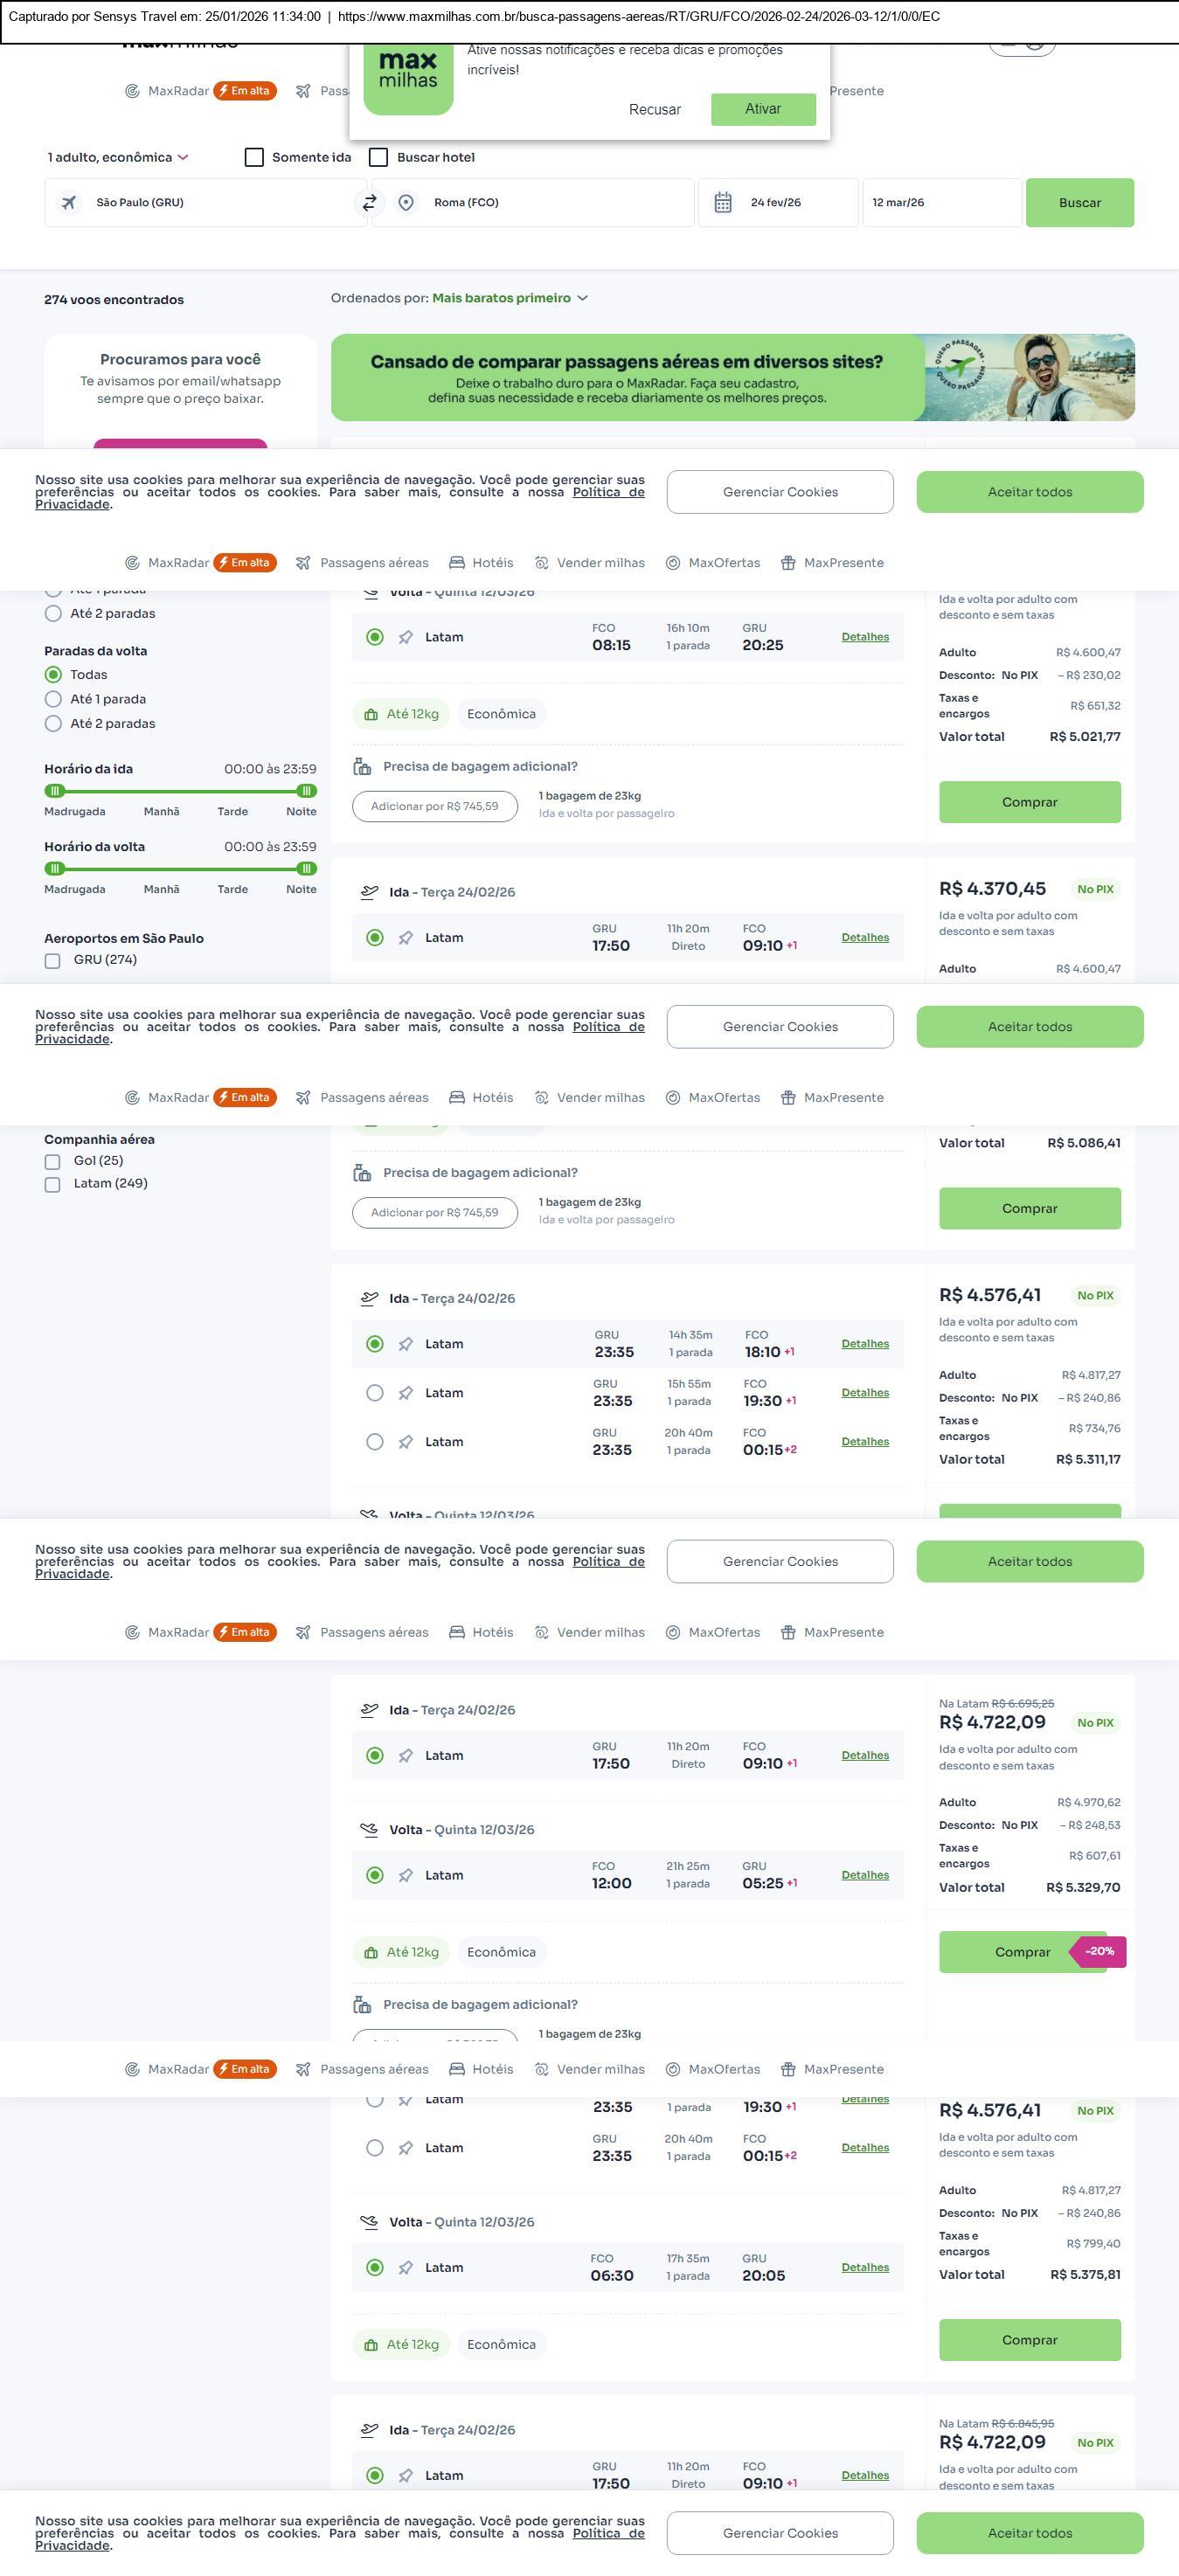Image resolution: width=1179 pixels, height=2576 pixels.
Task: Click the departing plane icon beside 'Ida - Terça 24/02/26'
Action: point(369,892)
